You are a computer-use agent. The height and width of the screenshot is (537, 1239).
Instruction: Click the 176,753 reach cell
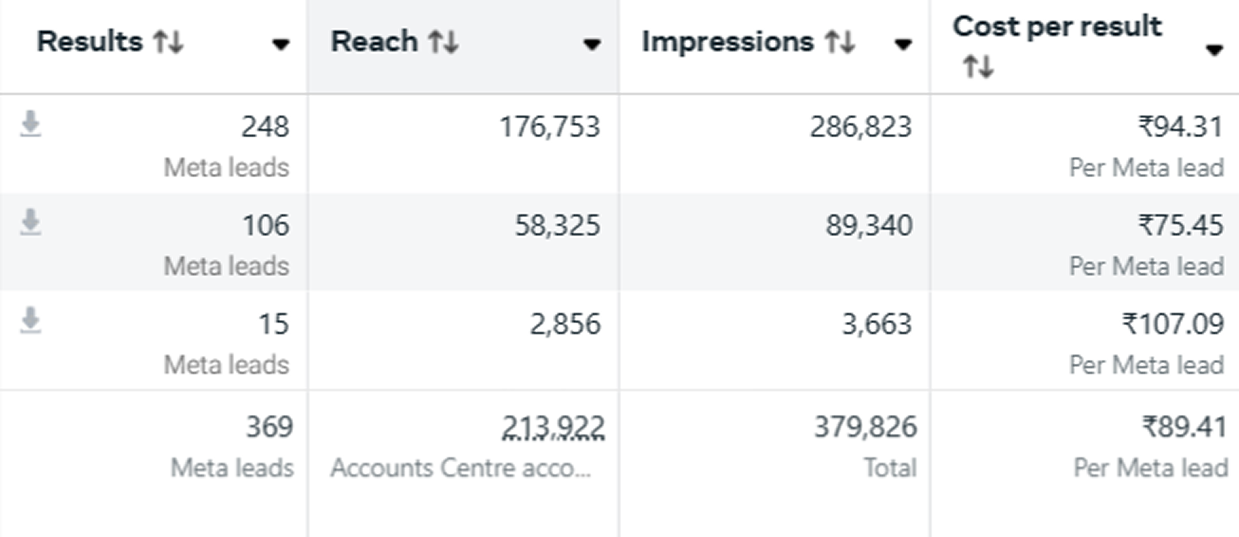point(551,127)
